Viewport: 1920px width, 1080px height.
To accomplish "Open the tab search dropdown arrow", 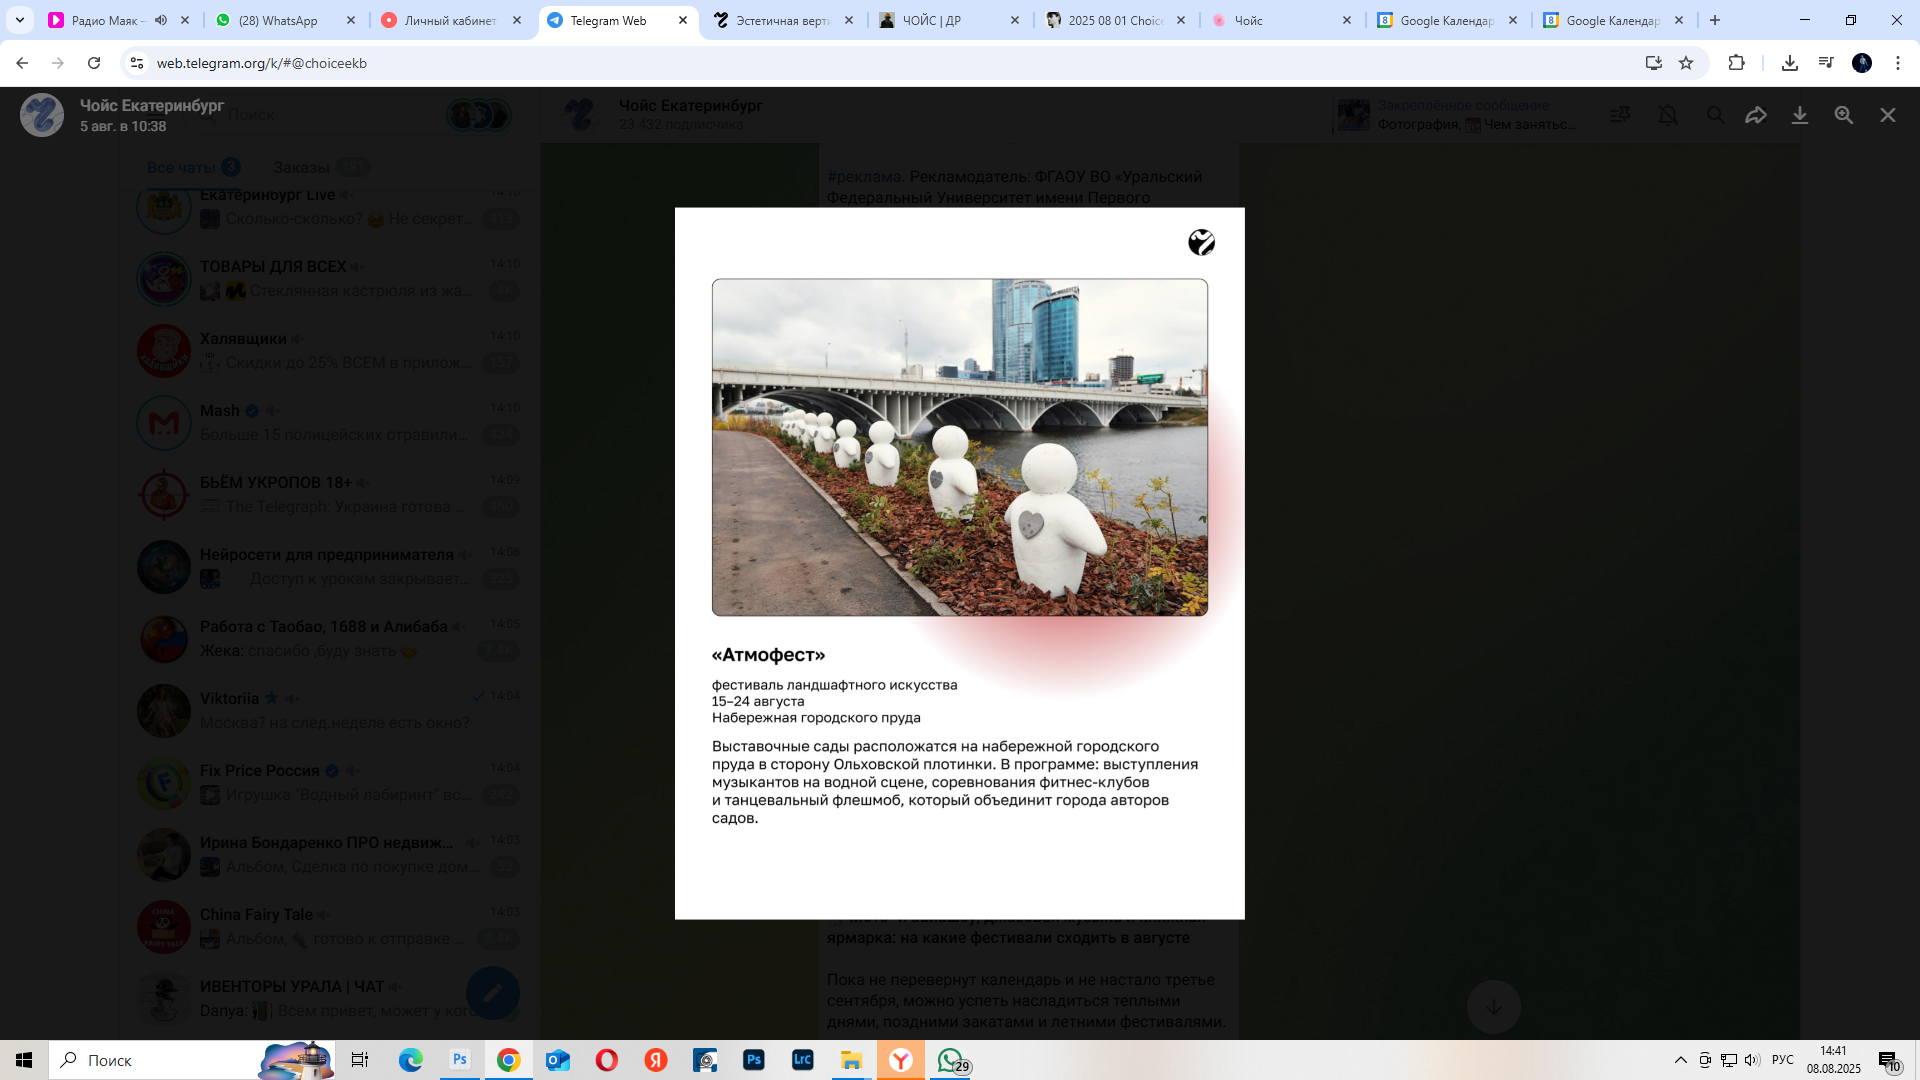I will pyautogui.click(x=20, y=20).
